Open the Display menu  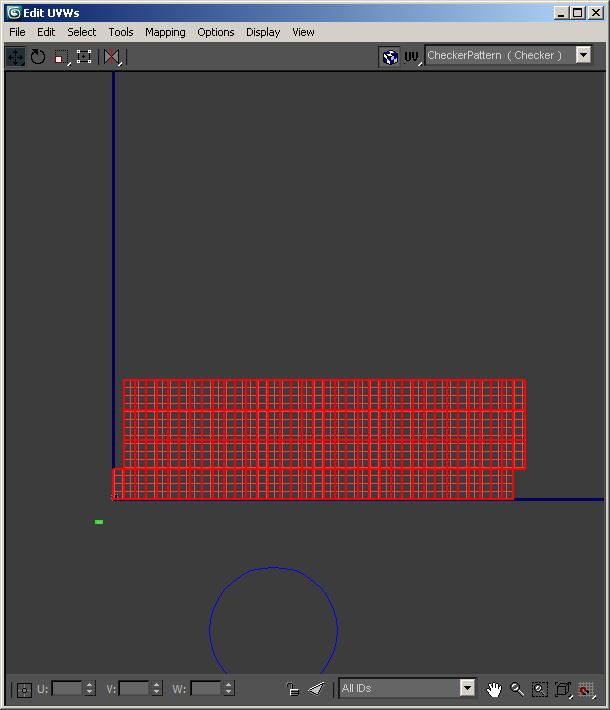pyautogui.click(x=263, y=32)
